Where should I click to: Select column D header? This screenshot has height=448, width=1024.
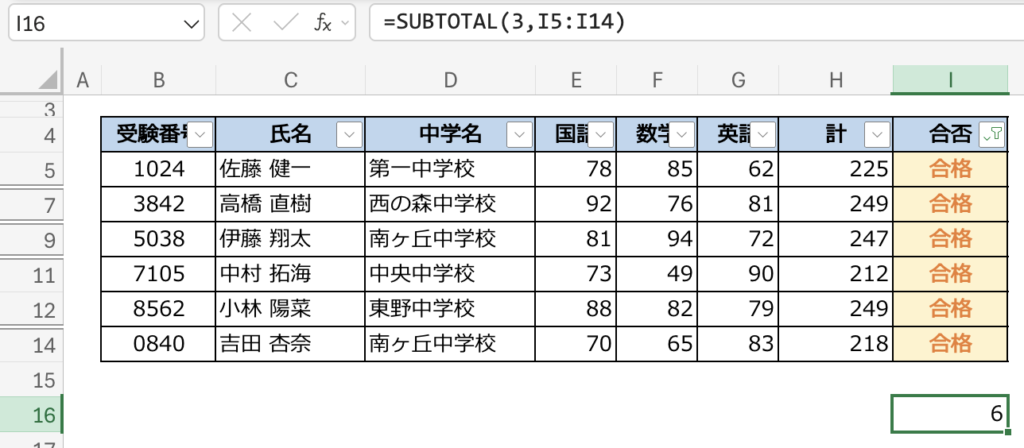[x=450, y=80]
